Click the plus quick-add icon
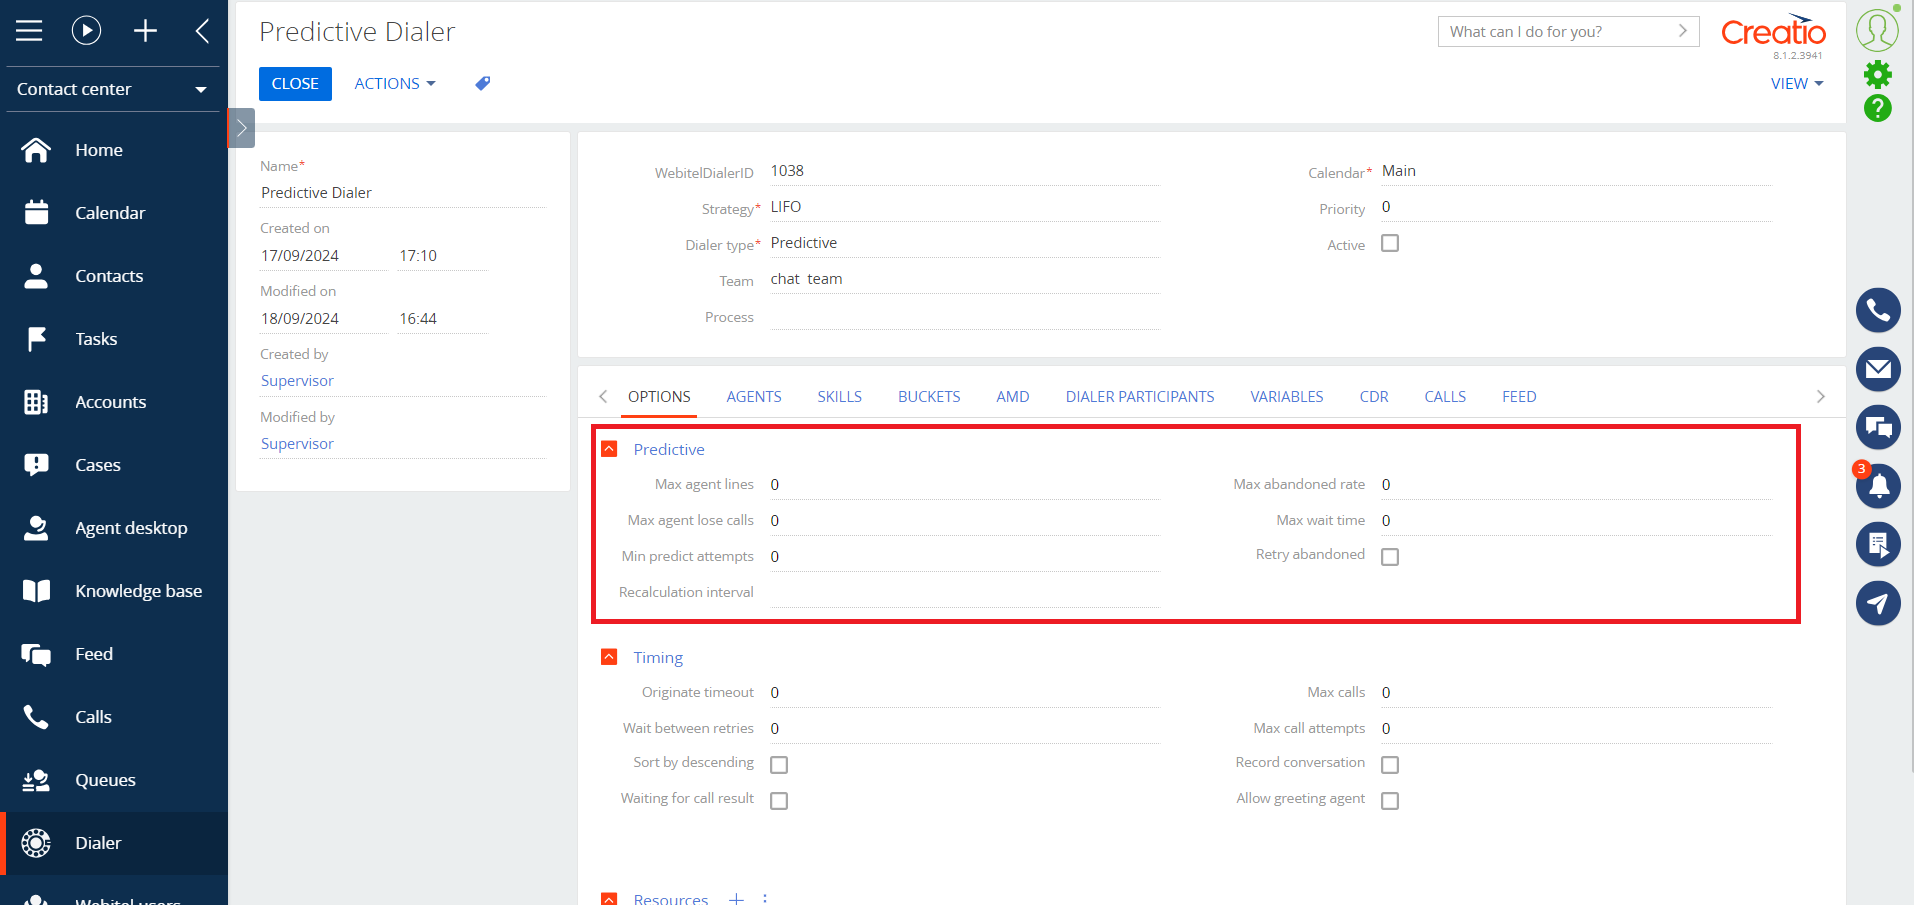1914x905 pixels. click(146, 31)
